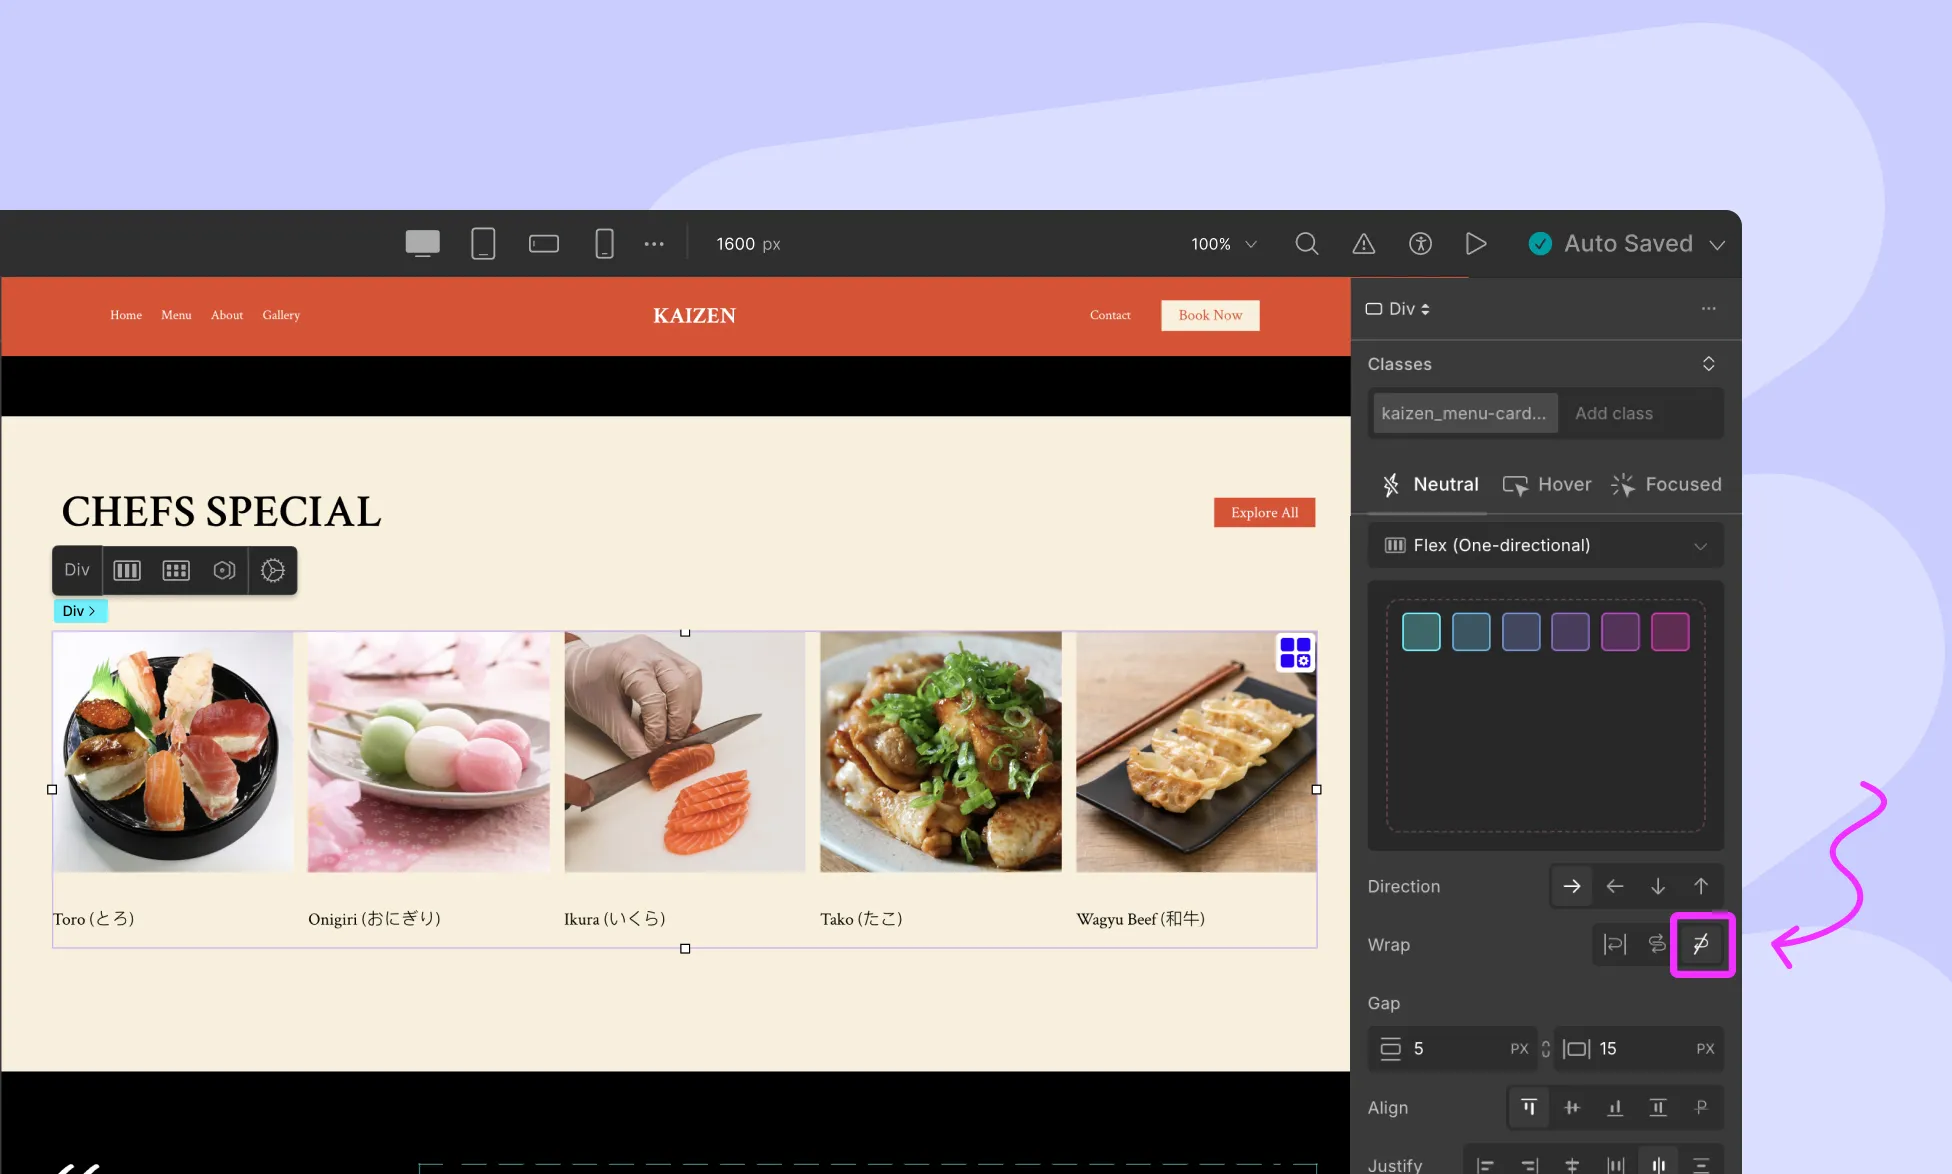1952x1174 pixels.
Task: Select the purple fourth flex preview box
Action: (x=1570, y=632)
